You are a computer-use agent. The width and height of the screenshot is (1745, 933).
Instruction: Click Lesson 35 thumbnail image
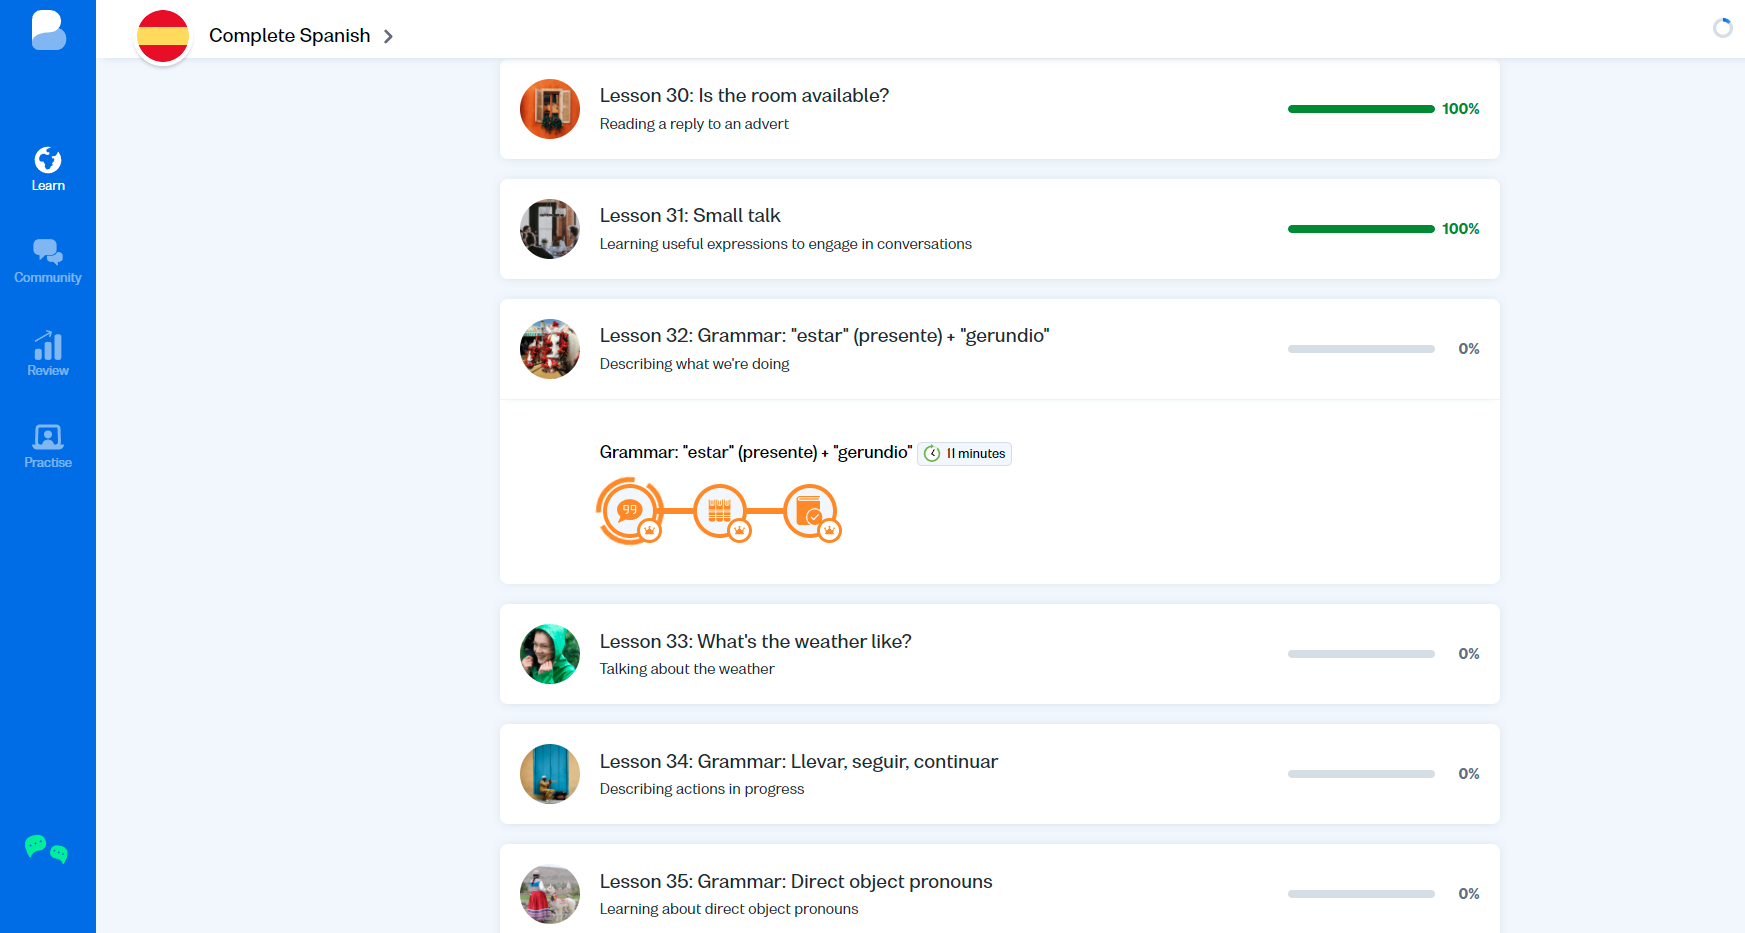click(550, 894)
